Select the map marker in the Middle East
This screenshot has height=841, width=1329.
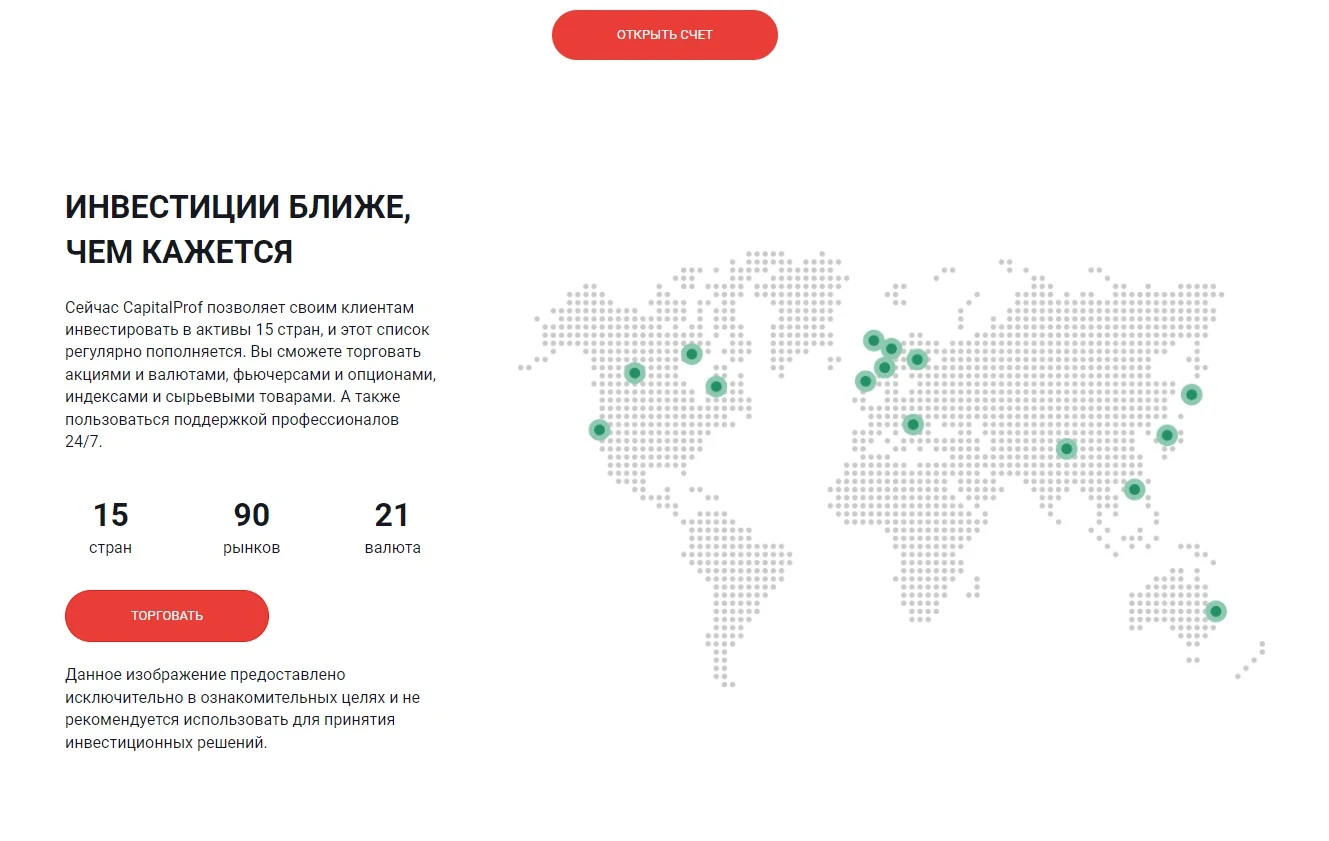tap(912, 424)
